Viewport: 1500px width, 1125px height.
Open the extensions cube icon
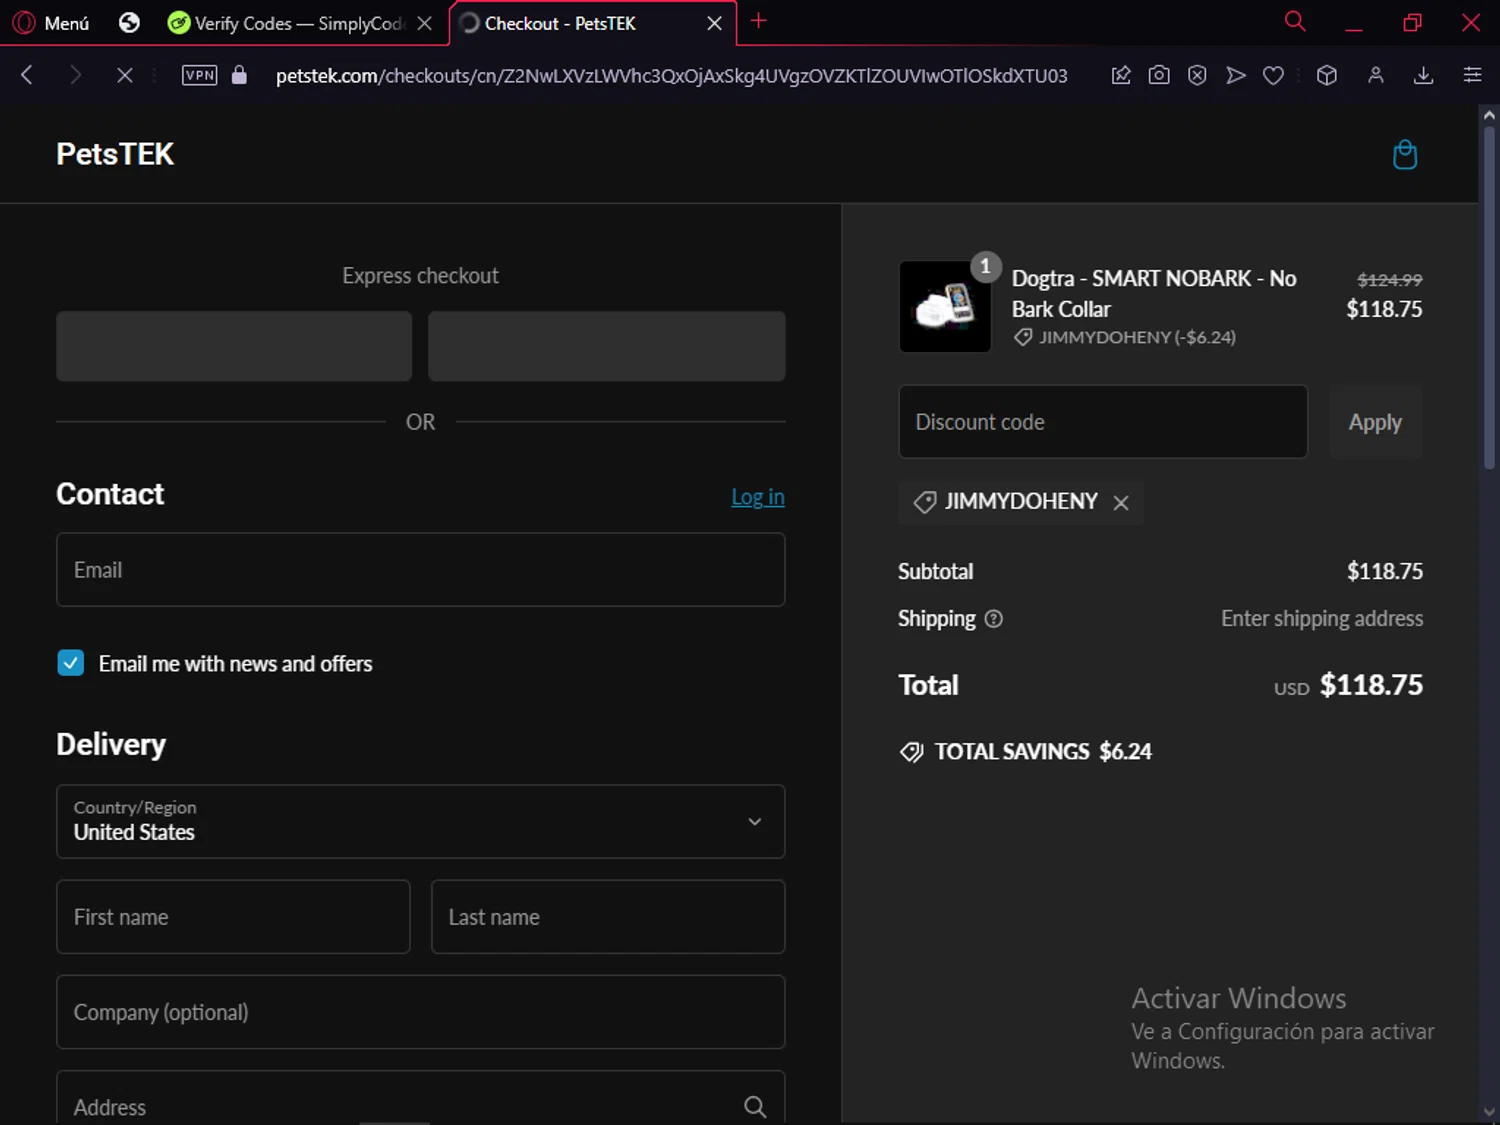pyautogui.click(x=1327, y=75)
